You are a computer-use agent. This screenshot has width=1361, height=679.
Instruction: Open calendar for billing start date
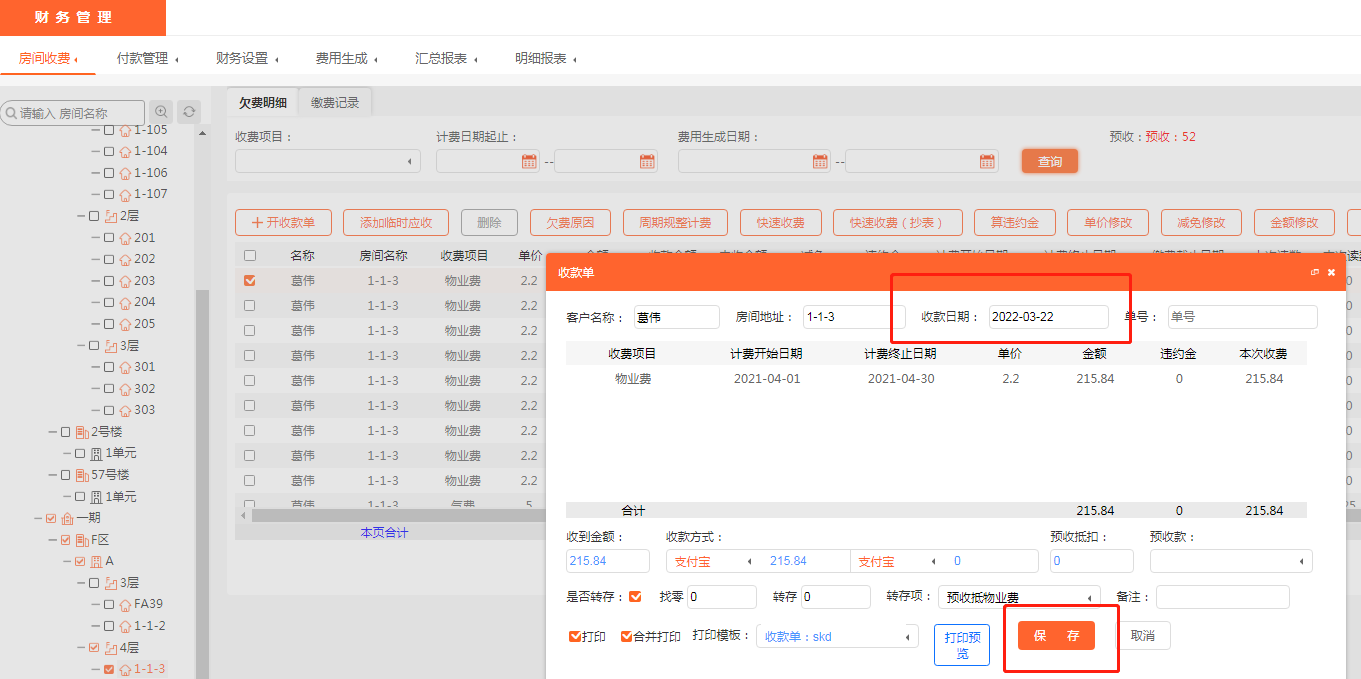pos(529,161)
